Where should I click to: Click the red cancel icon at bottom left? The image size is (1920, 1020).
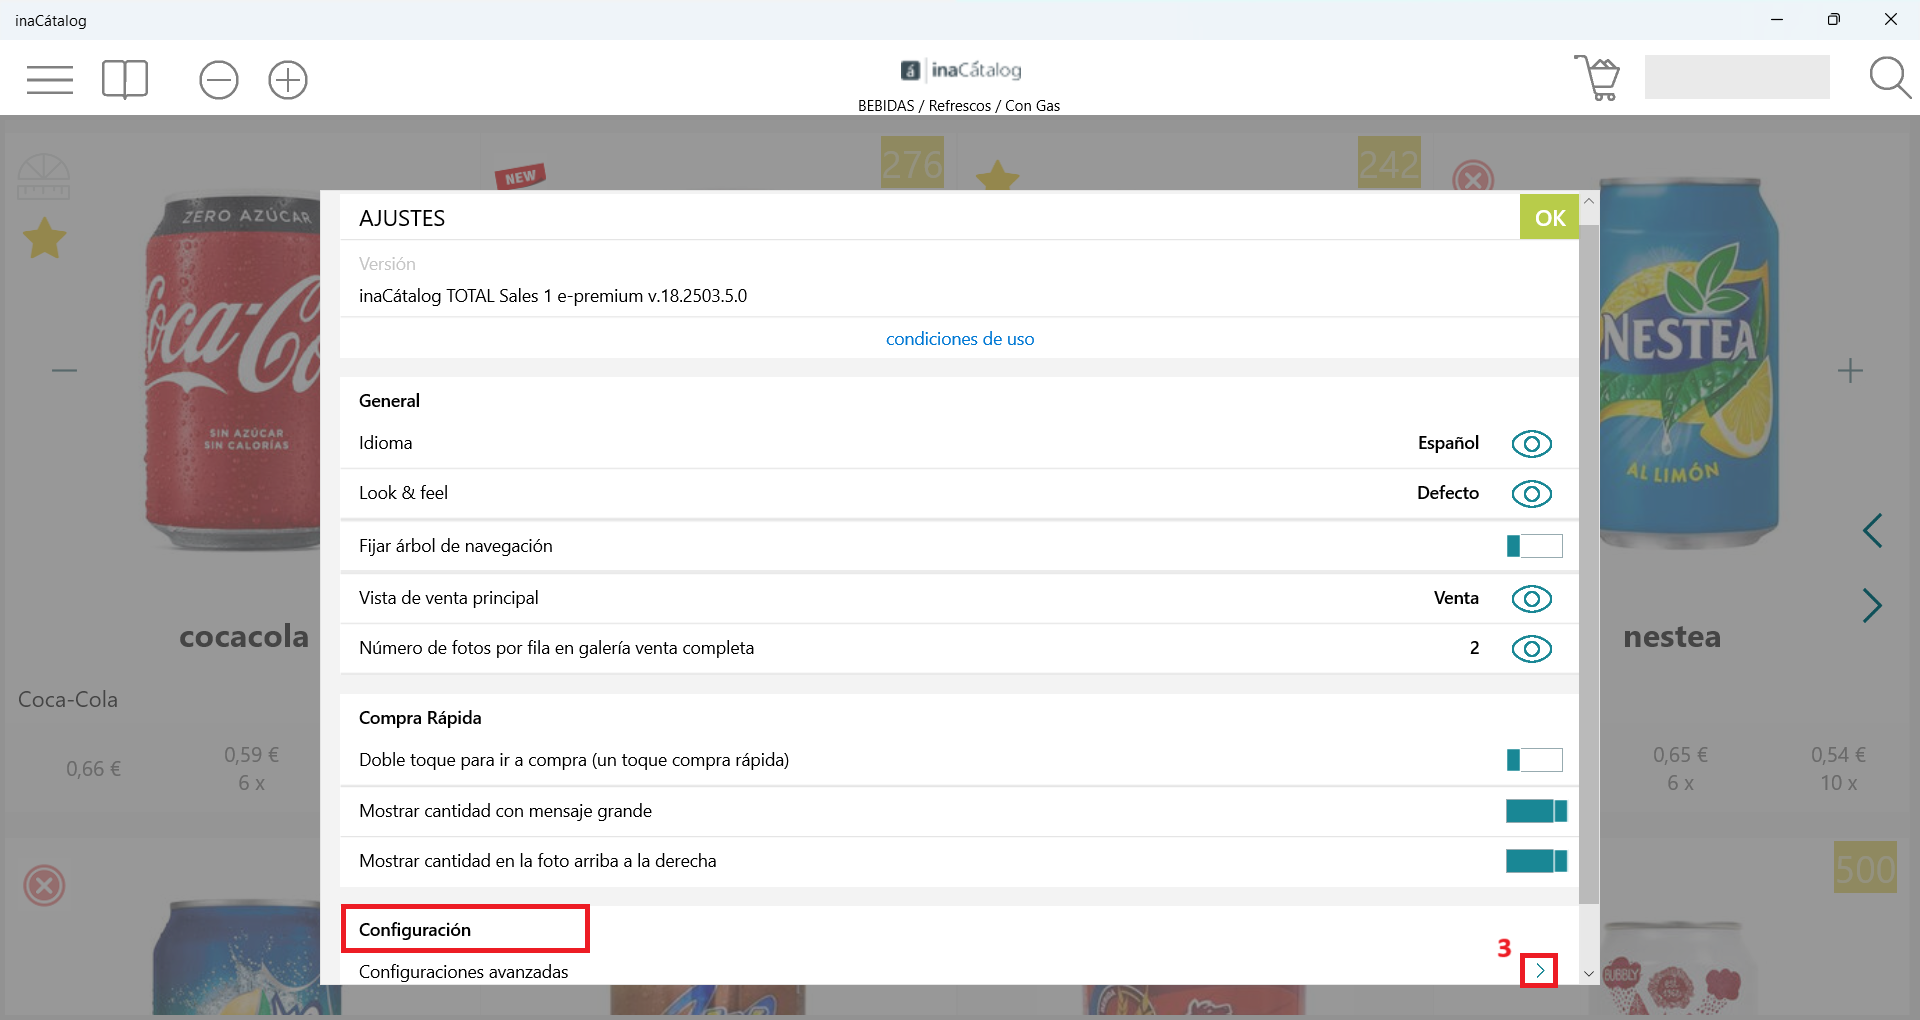[44, 886]
